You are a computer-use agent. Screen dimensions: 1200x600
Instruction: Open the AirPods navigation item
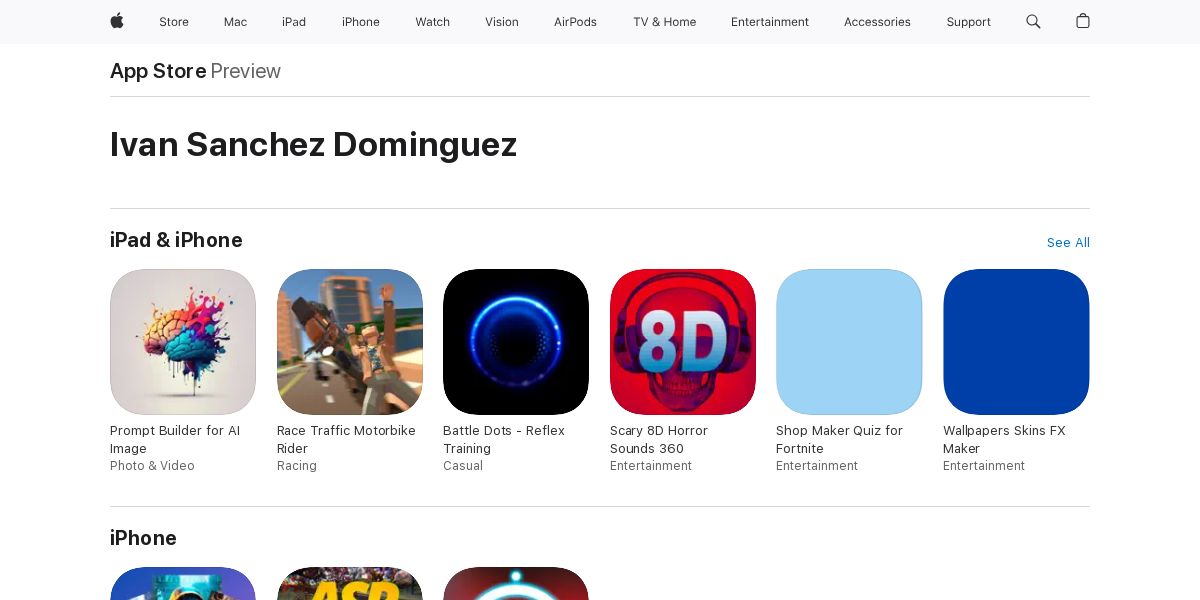coord(575,22)
